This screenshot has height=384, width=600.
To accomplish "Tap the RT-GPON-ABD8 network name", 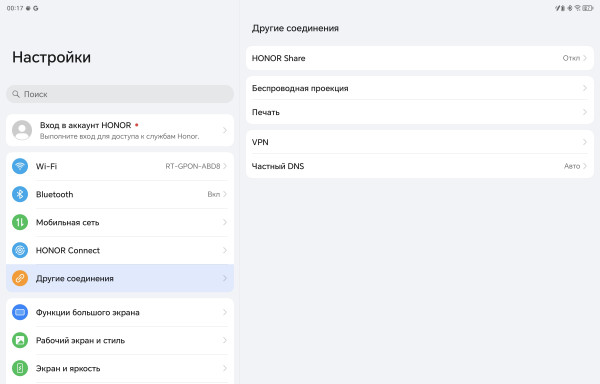I will (x=193, y=166).
